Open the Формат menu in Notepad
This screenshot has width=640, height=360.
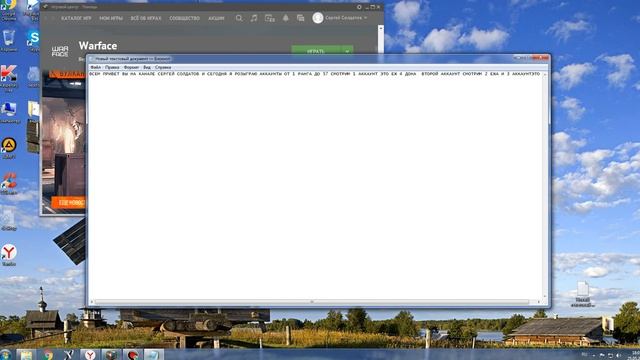tap(131, 67)
